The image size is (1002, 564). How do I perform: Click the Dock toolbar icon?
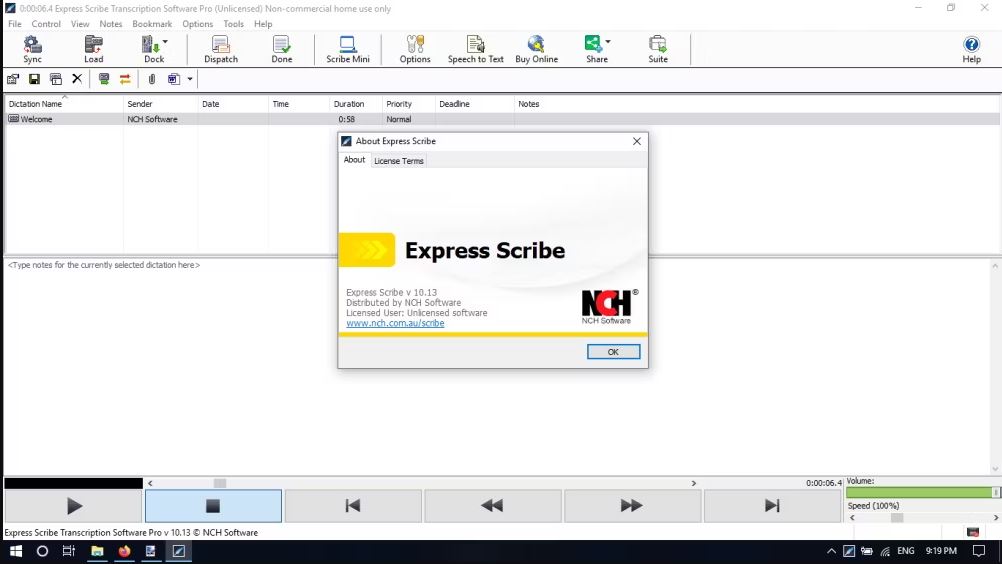[x=151, y=49]
